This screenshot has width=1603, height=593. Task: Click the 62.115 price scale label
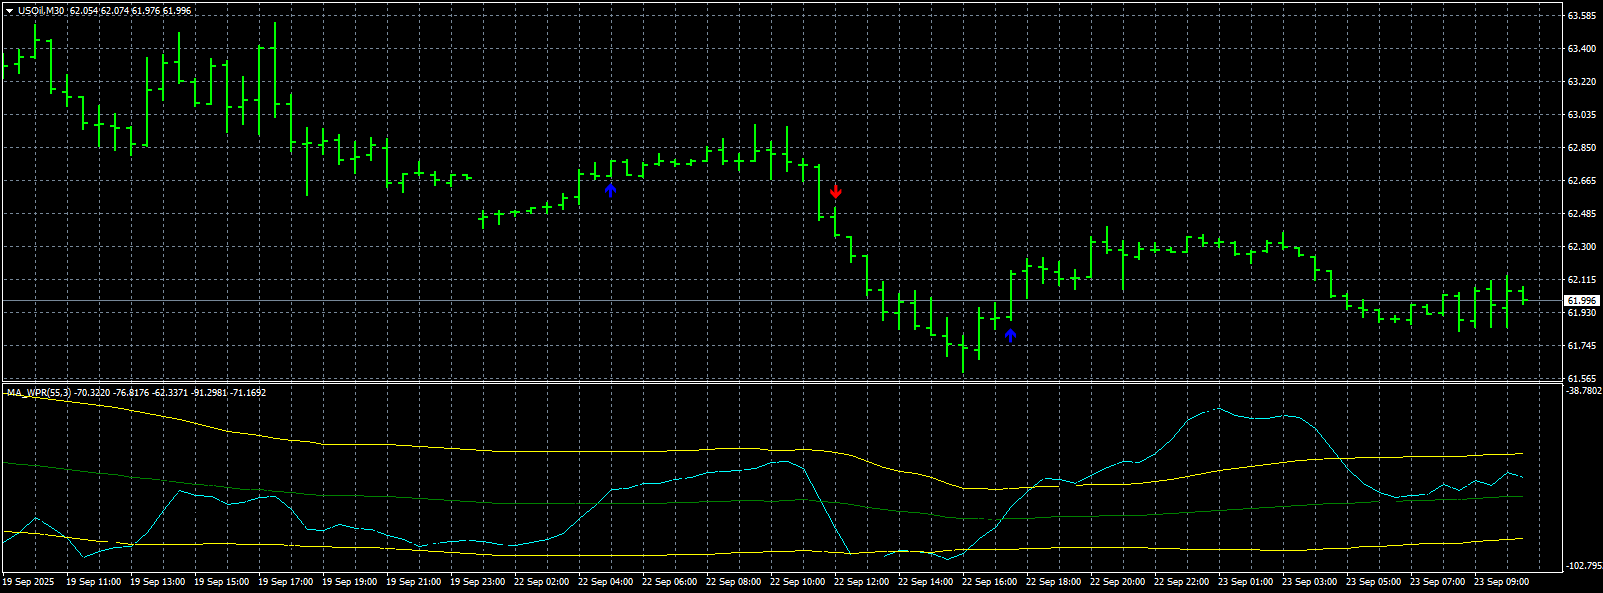point(1582,280)
